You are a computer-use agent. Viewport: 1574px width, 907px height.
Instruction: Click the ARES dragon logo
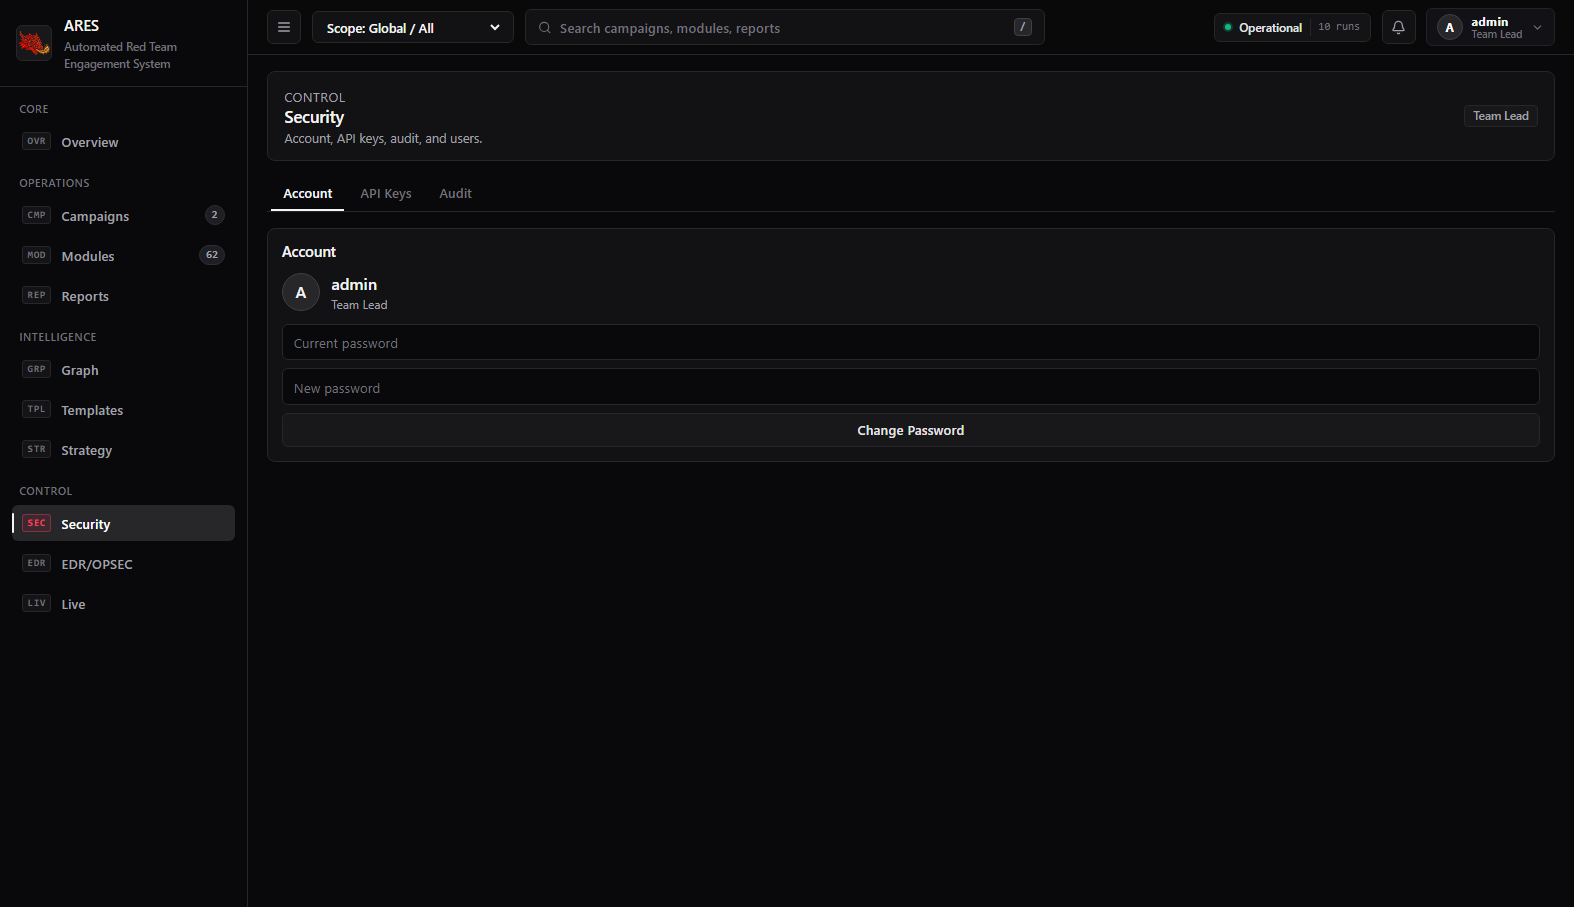coord(34,43)
